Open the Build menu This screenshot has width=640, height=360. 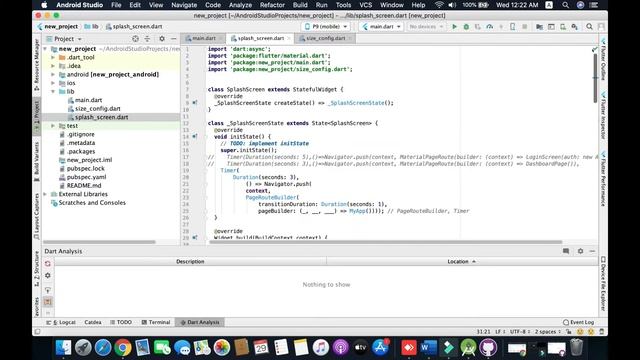pyautogui.click(x=300, y=5)
